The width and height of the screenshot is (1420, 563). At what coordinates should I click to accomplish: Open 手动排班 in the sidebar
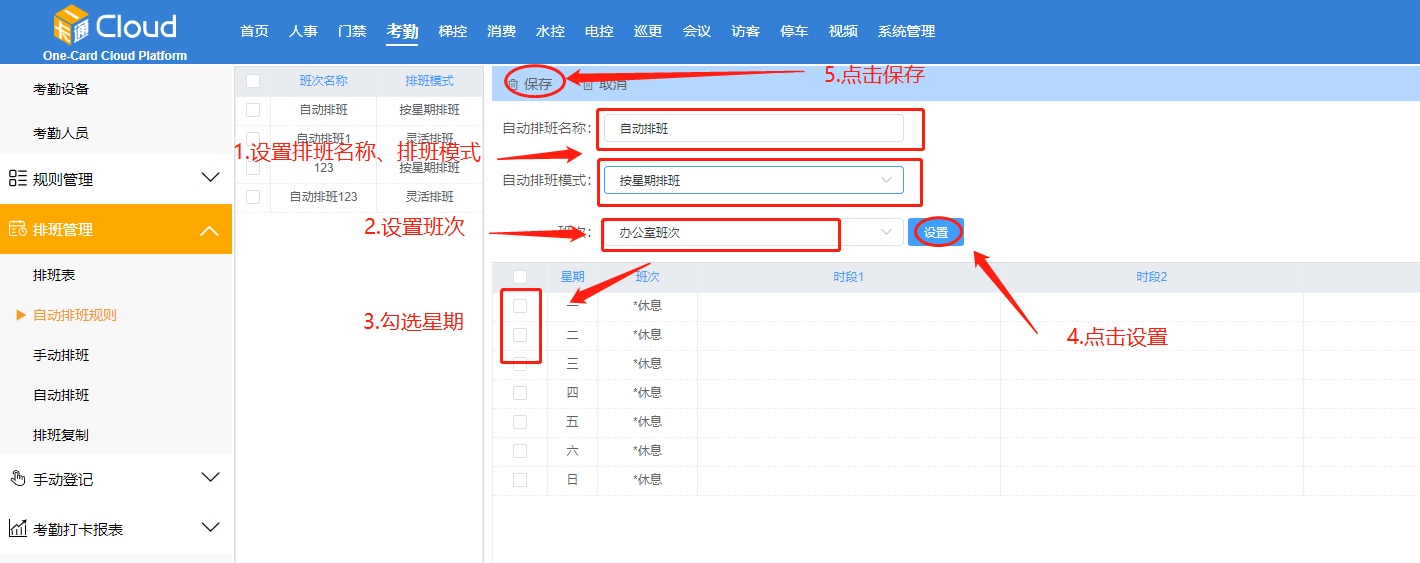(61, 355)
